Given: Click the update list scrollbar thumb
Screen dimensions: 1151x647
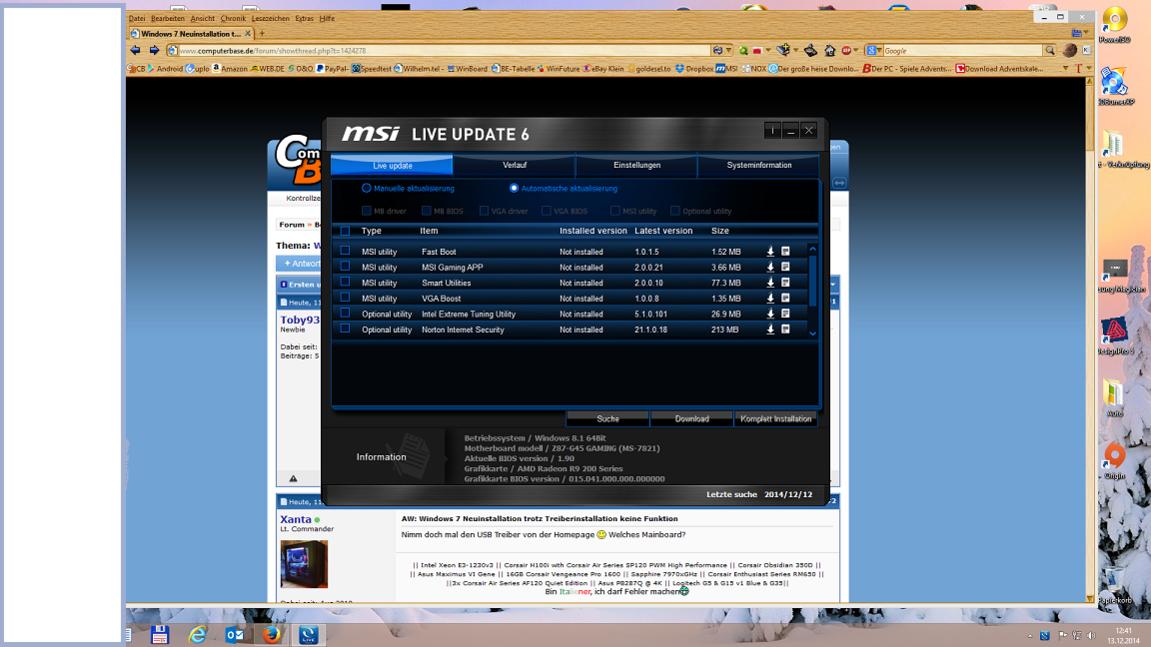Looking at the screenshot, I should [x=813, y=281].
